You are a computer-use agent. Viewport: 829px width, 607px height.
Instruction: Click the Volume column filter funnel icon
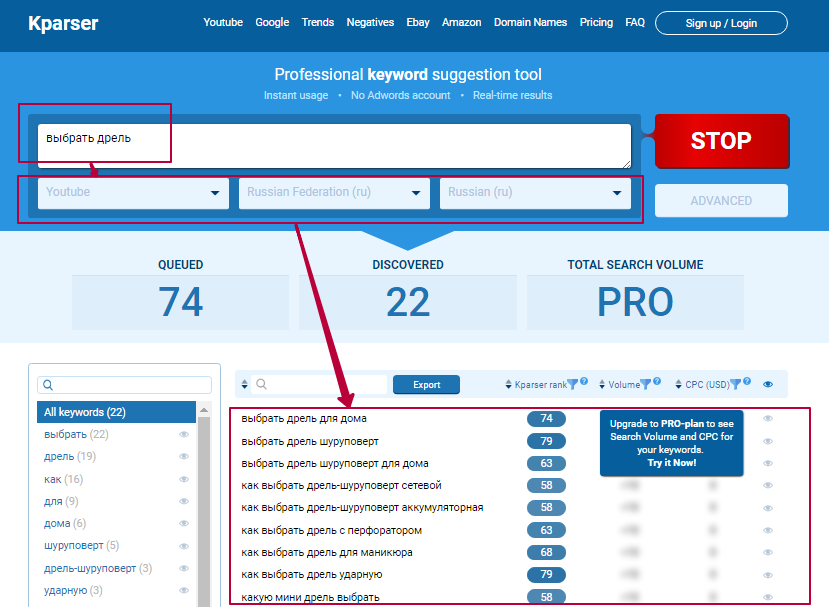(x=646, y=384)
